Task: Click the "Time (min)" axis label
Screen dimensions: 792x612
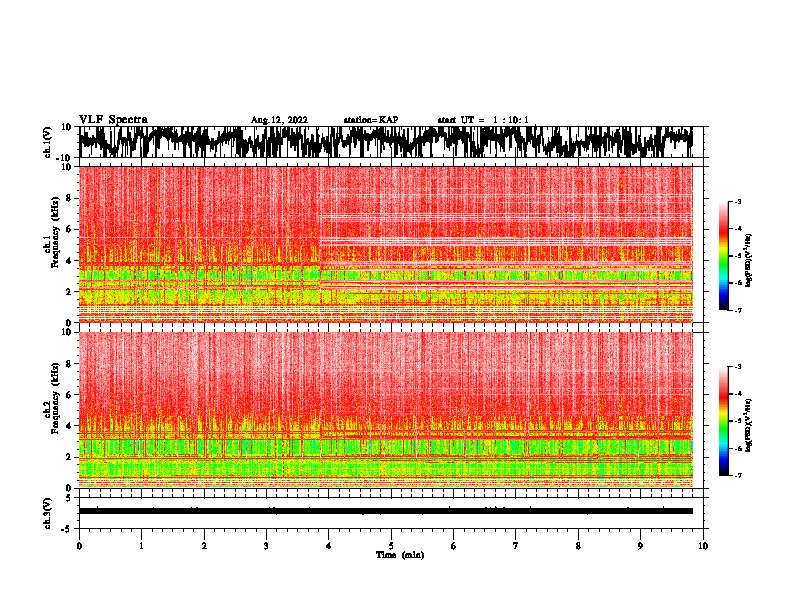Action: [400, 555]
